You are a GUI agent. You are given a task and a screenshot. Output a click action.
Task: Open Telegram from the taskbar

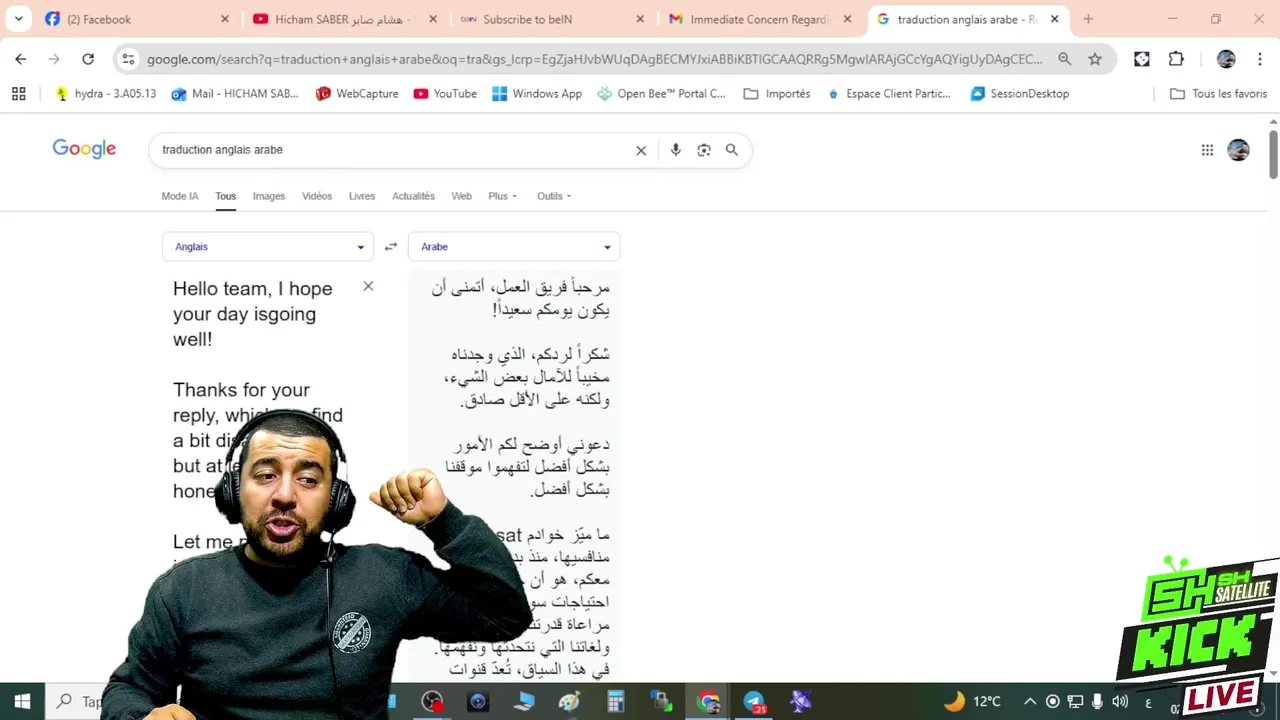point(754,701)
